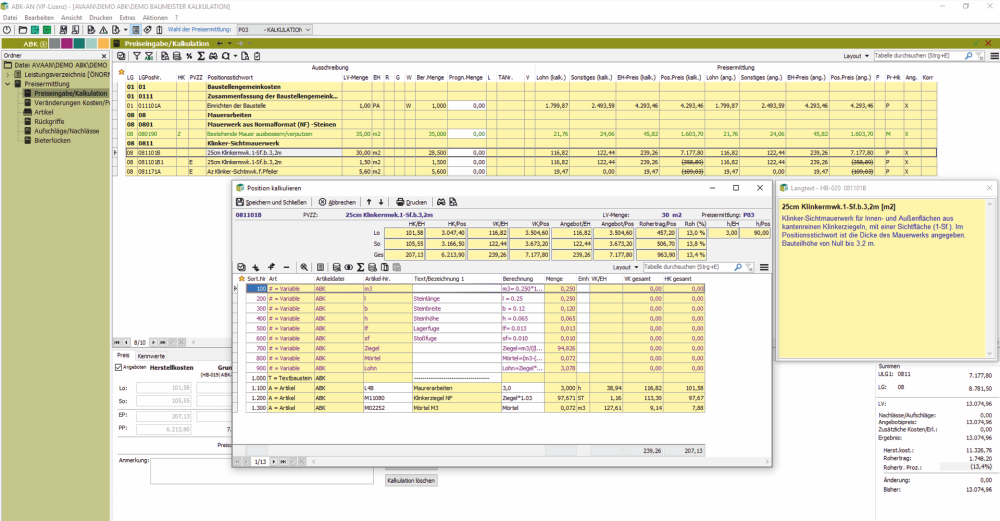Click the zoom magnifier icon in calculation toolbar
Viewport: 1000px width, 521px height.
(x=304, y=267)
